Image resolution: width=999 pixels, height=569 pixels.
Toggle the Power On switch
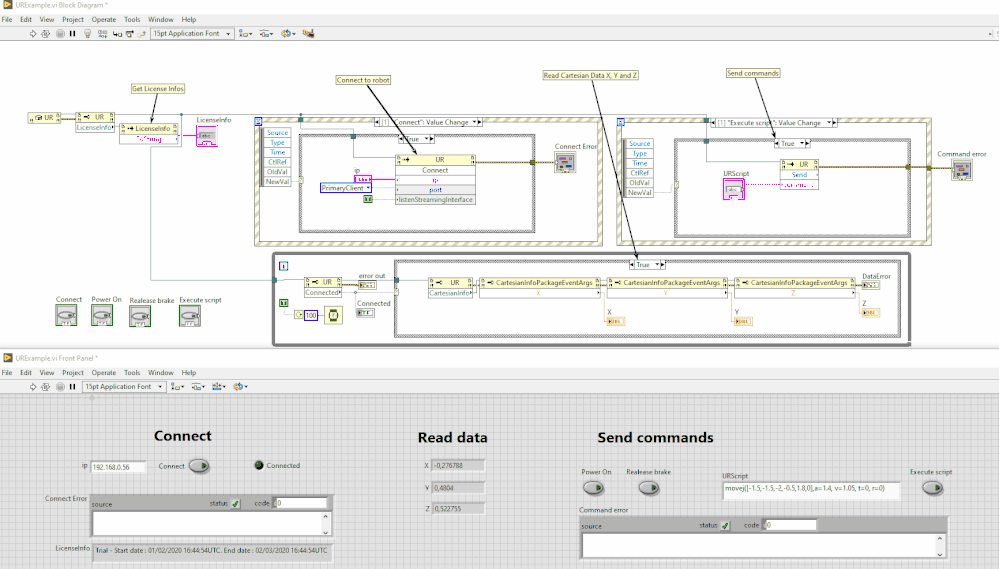[x=594, y=488]
